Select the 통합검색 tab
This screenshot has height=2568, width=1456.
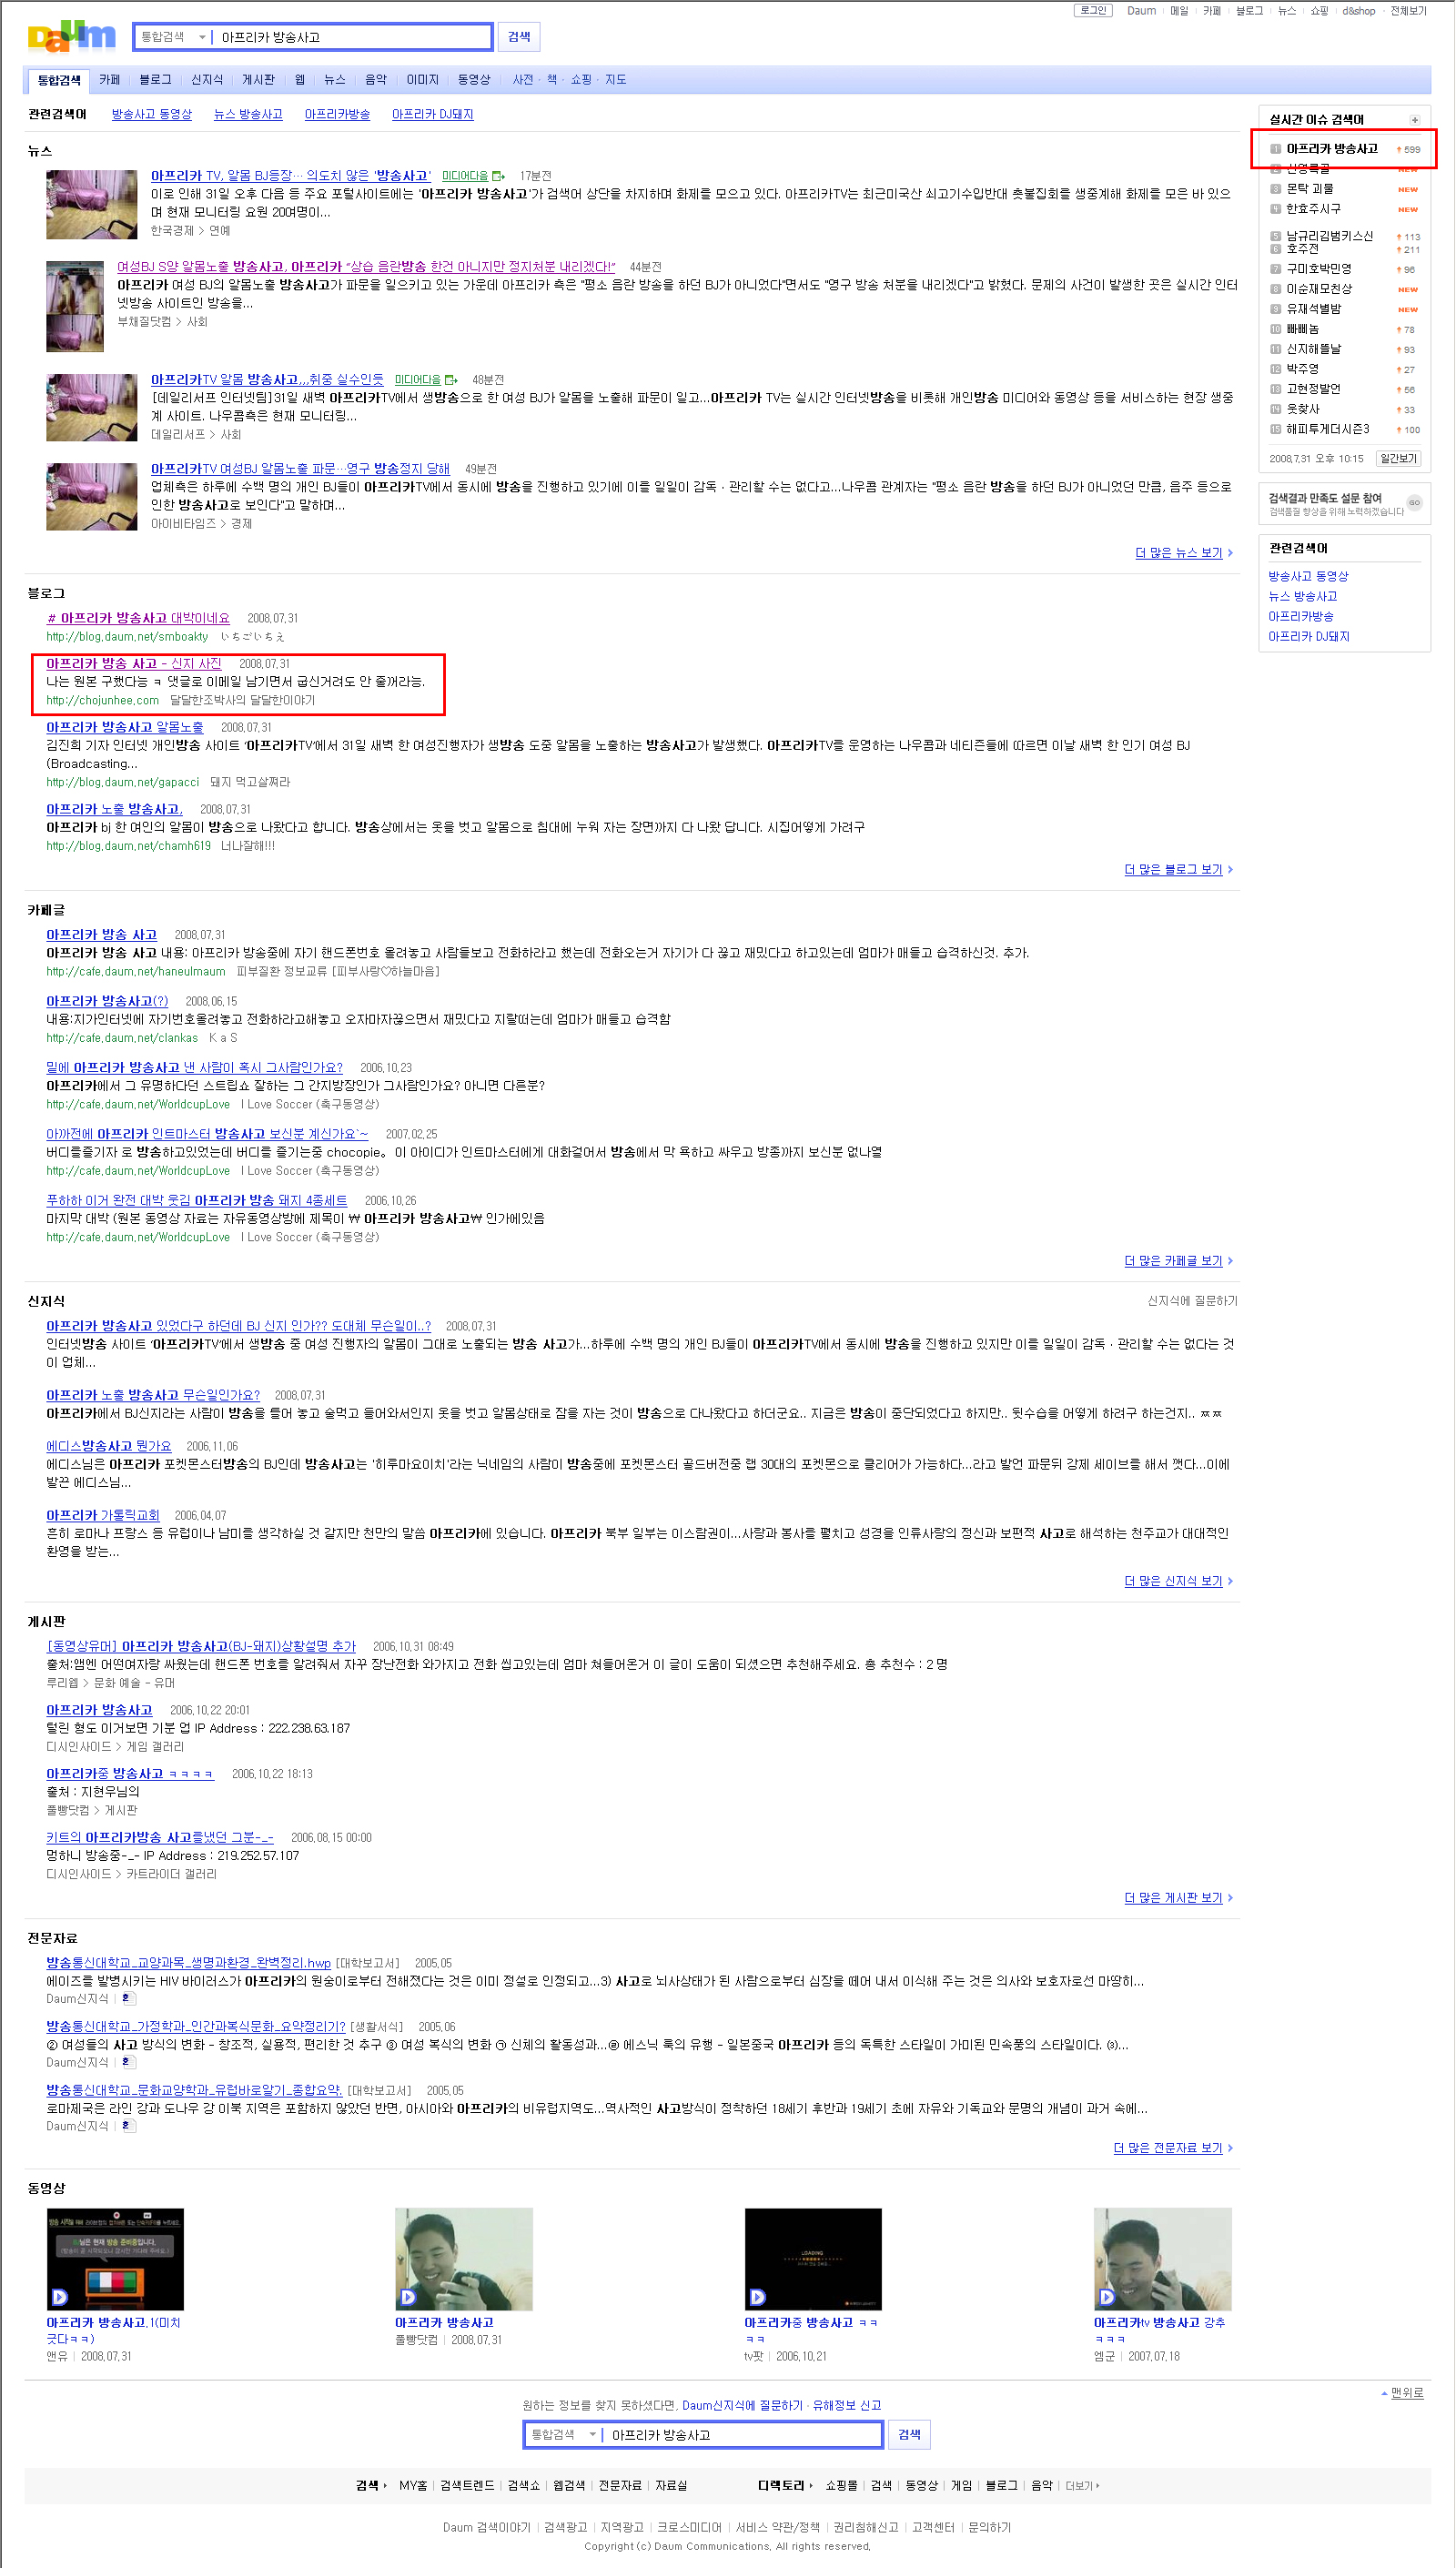point(58,80)
